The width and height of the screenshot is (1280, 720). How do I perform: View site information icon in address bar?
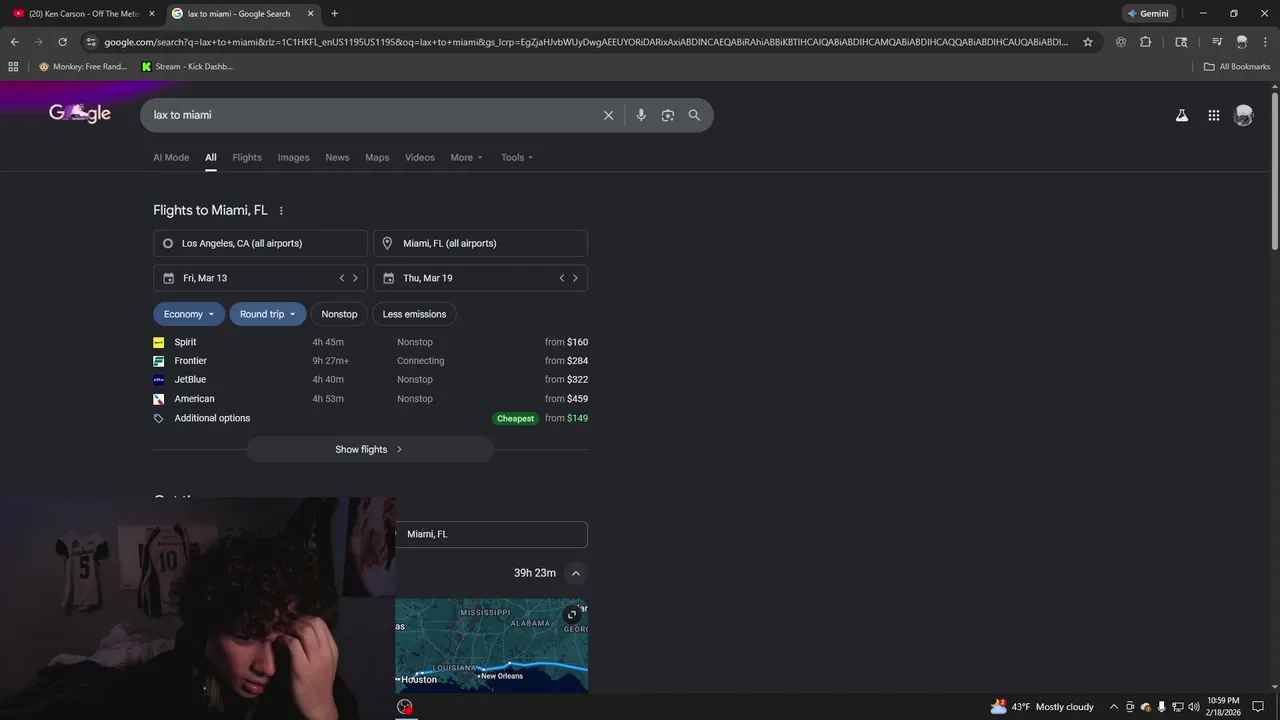pos(91,42)
